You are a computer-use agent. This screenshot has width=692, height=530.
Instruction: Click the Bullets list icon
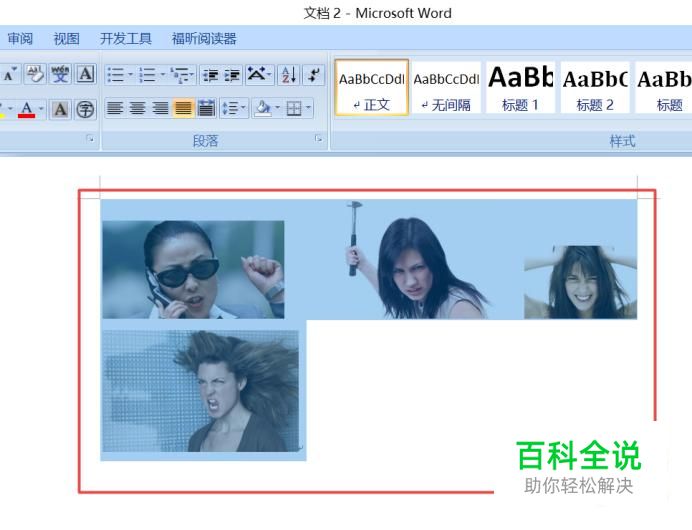pos(116,75)
